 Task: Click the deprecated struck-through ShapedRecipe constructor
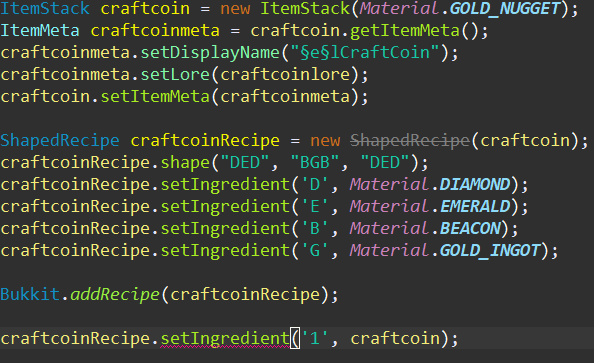[410, 141]
